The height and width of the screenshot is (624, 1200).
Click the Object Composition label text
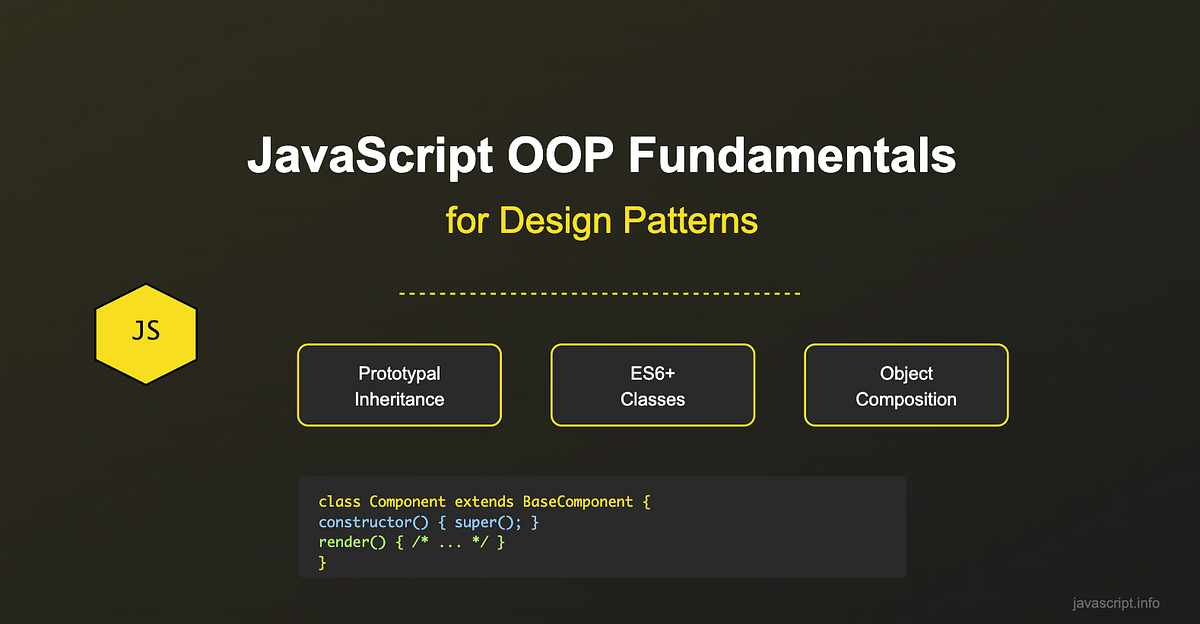pos(906,385)
